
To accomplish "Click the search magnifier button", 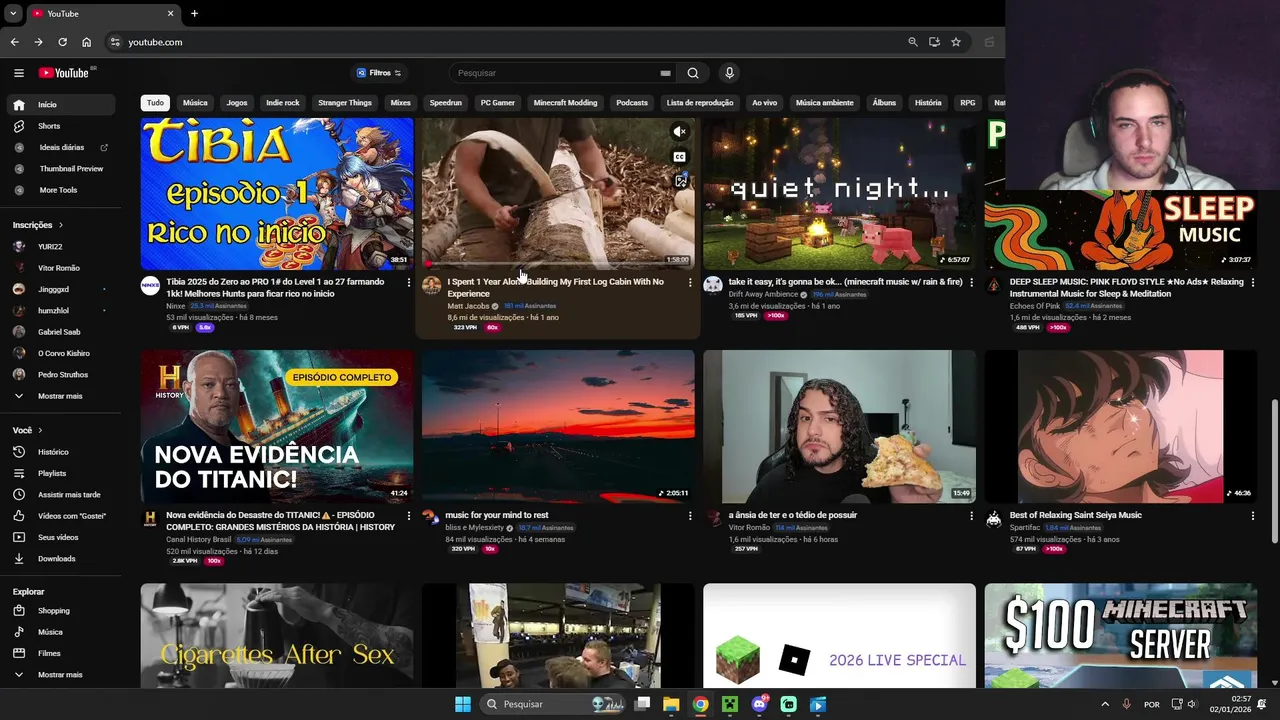I will tap(693, 73).
